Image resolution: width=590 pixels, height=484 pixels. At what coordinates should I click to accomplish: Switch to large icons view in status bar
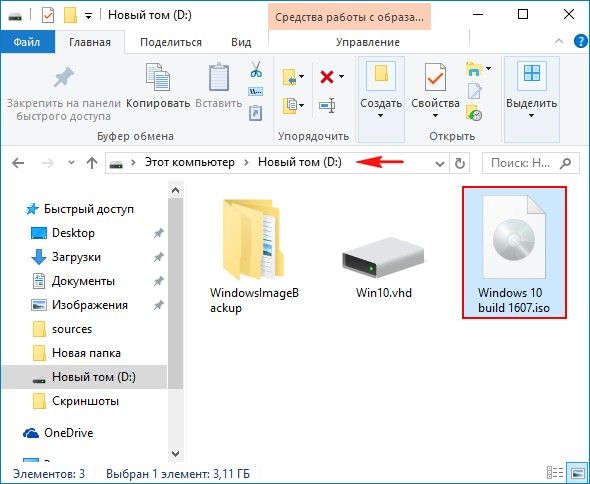pos(576,473)
